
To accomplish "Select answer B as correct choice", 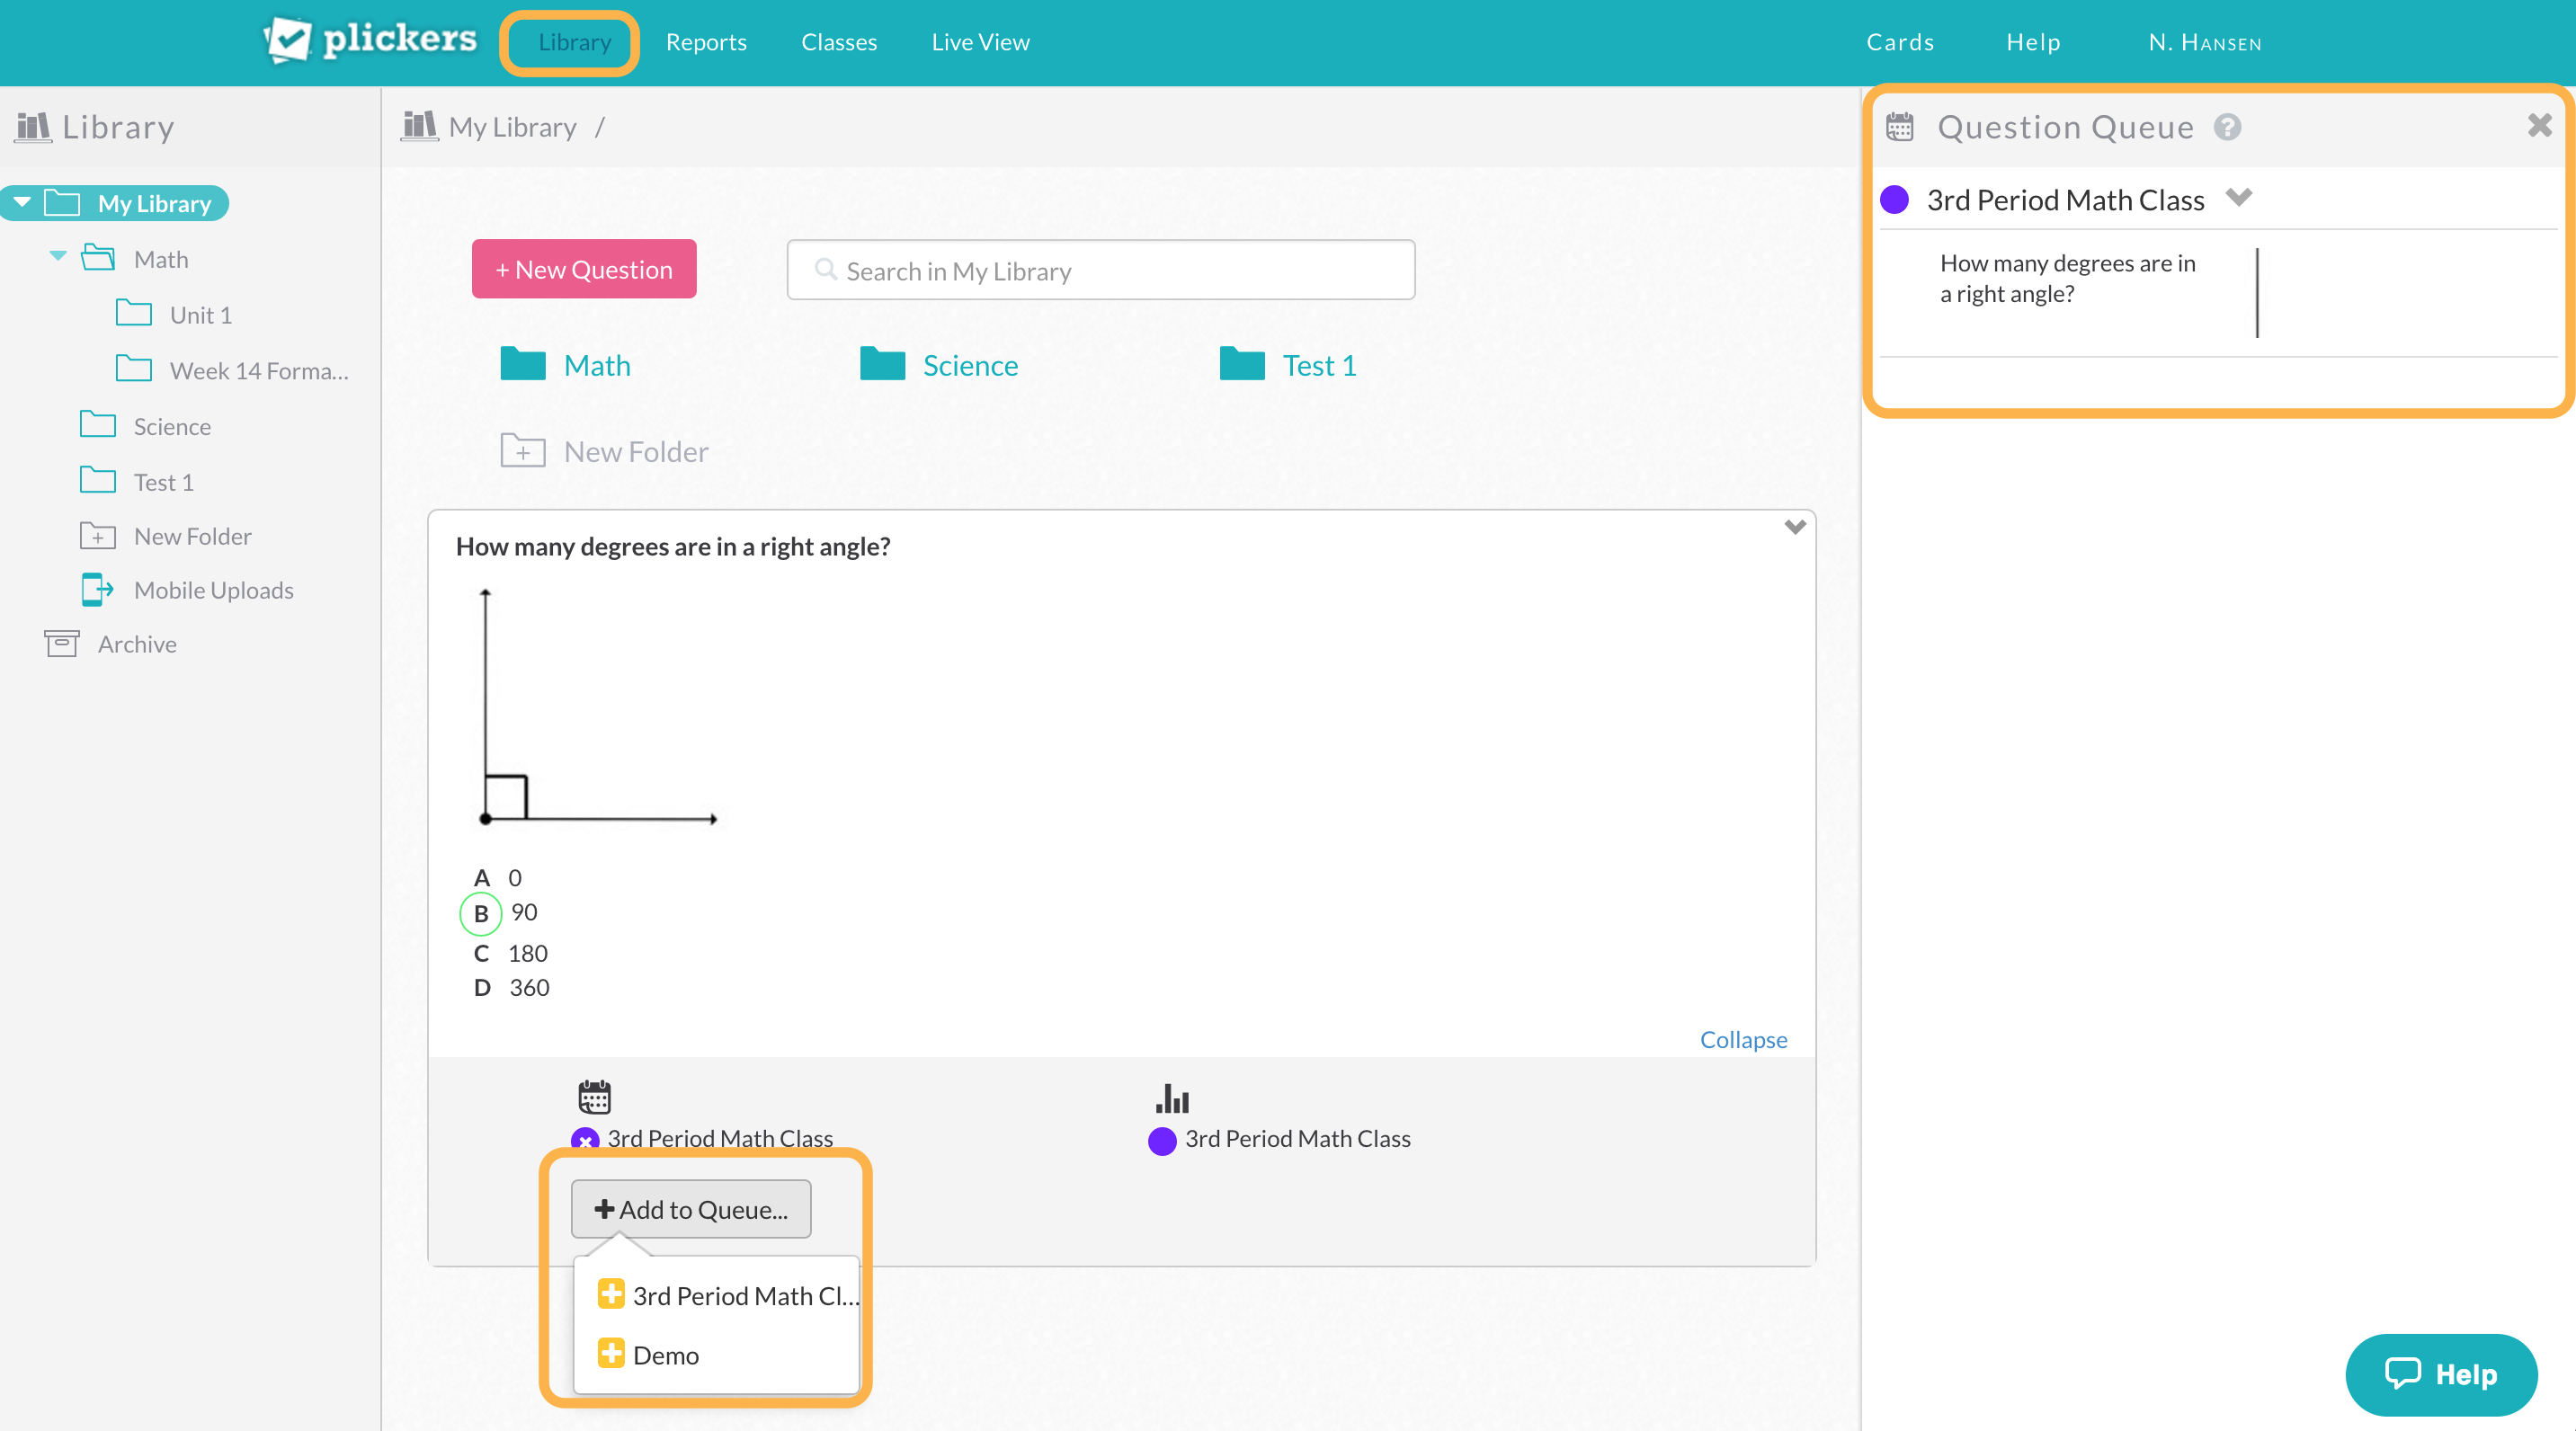I will 481,913.
